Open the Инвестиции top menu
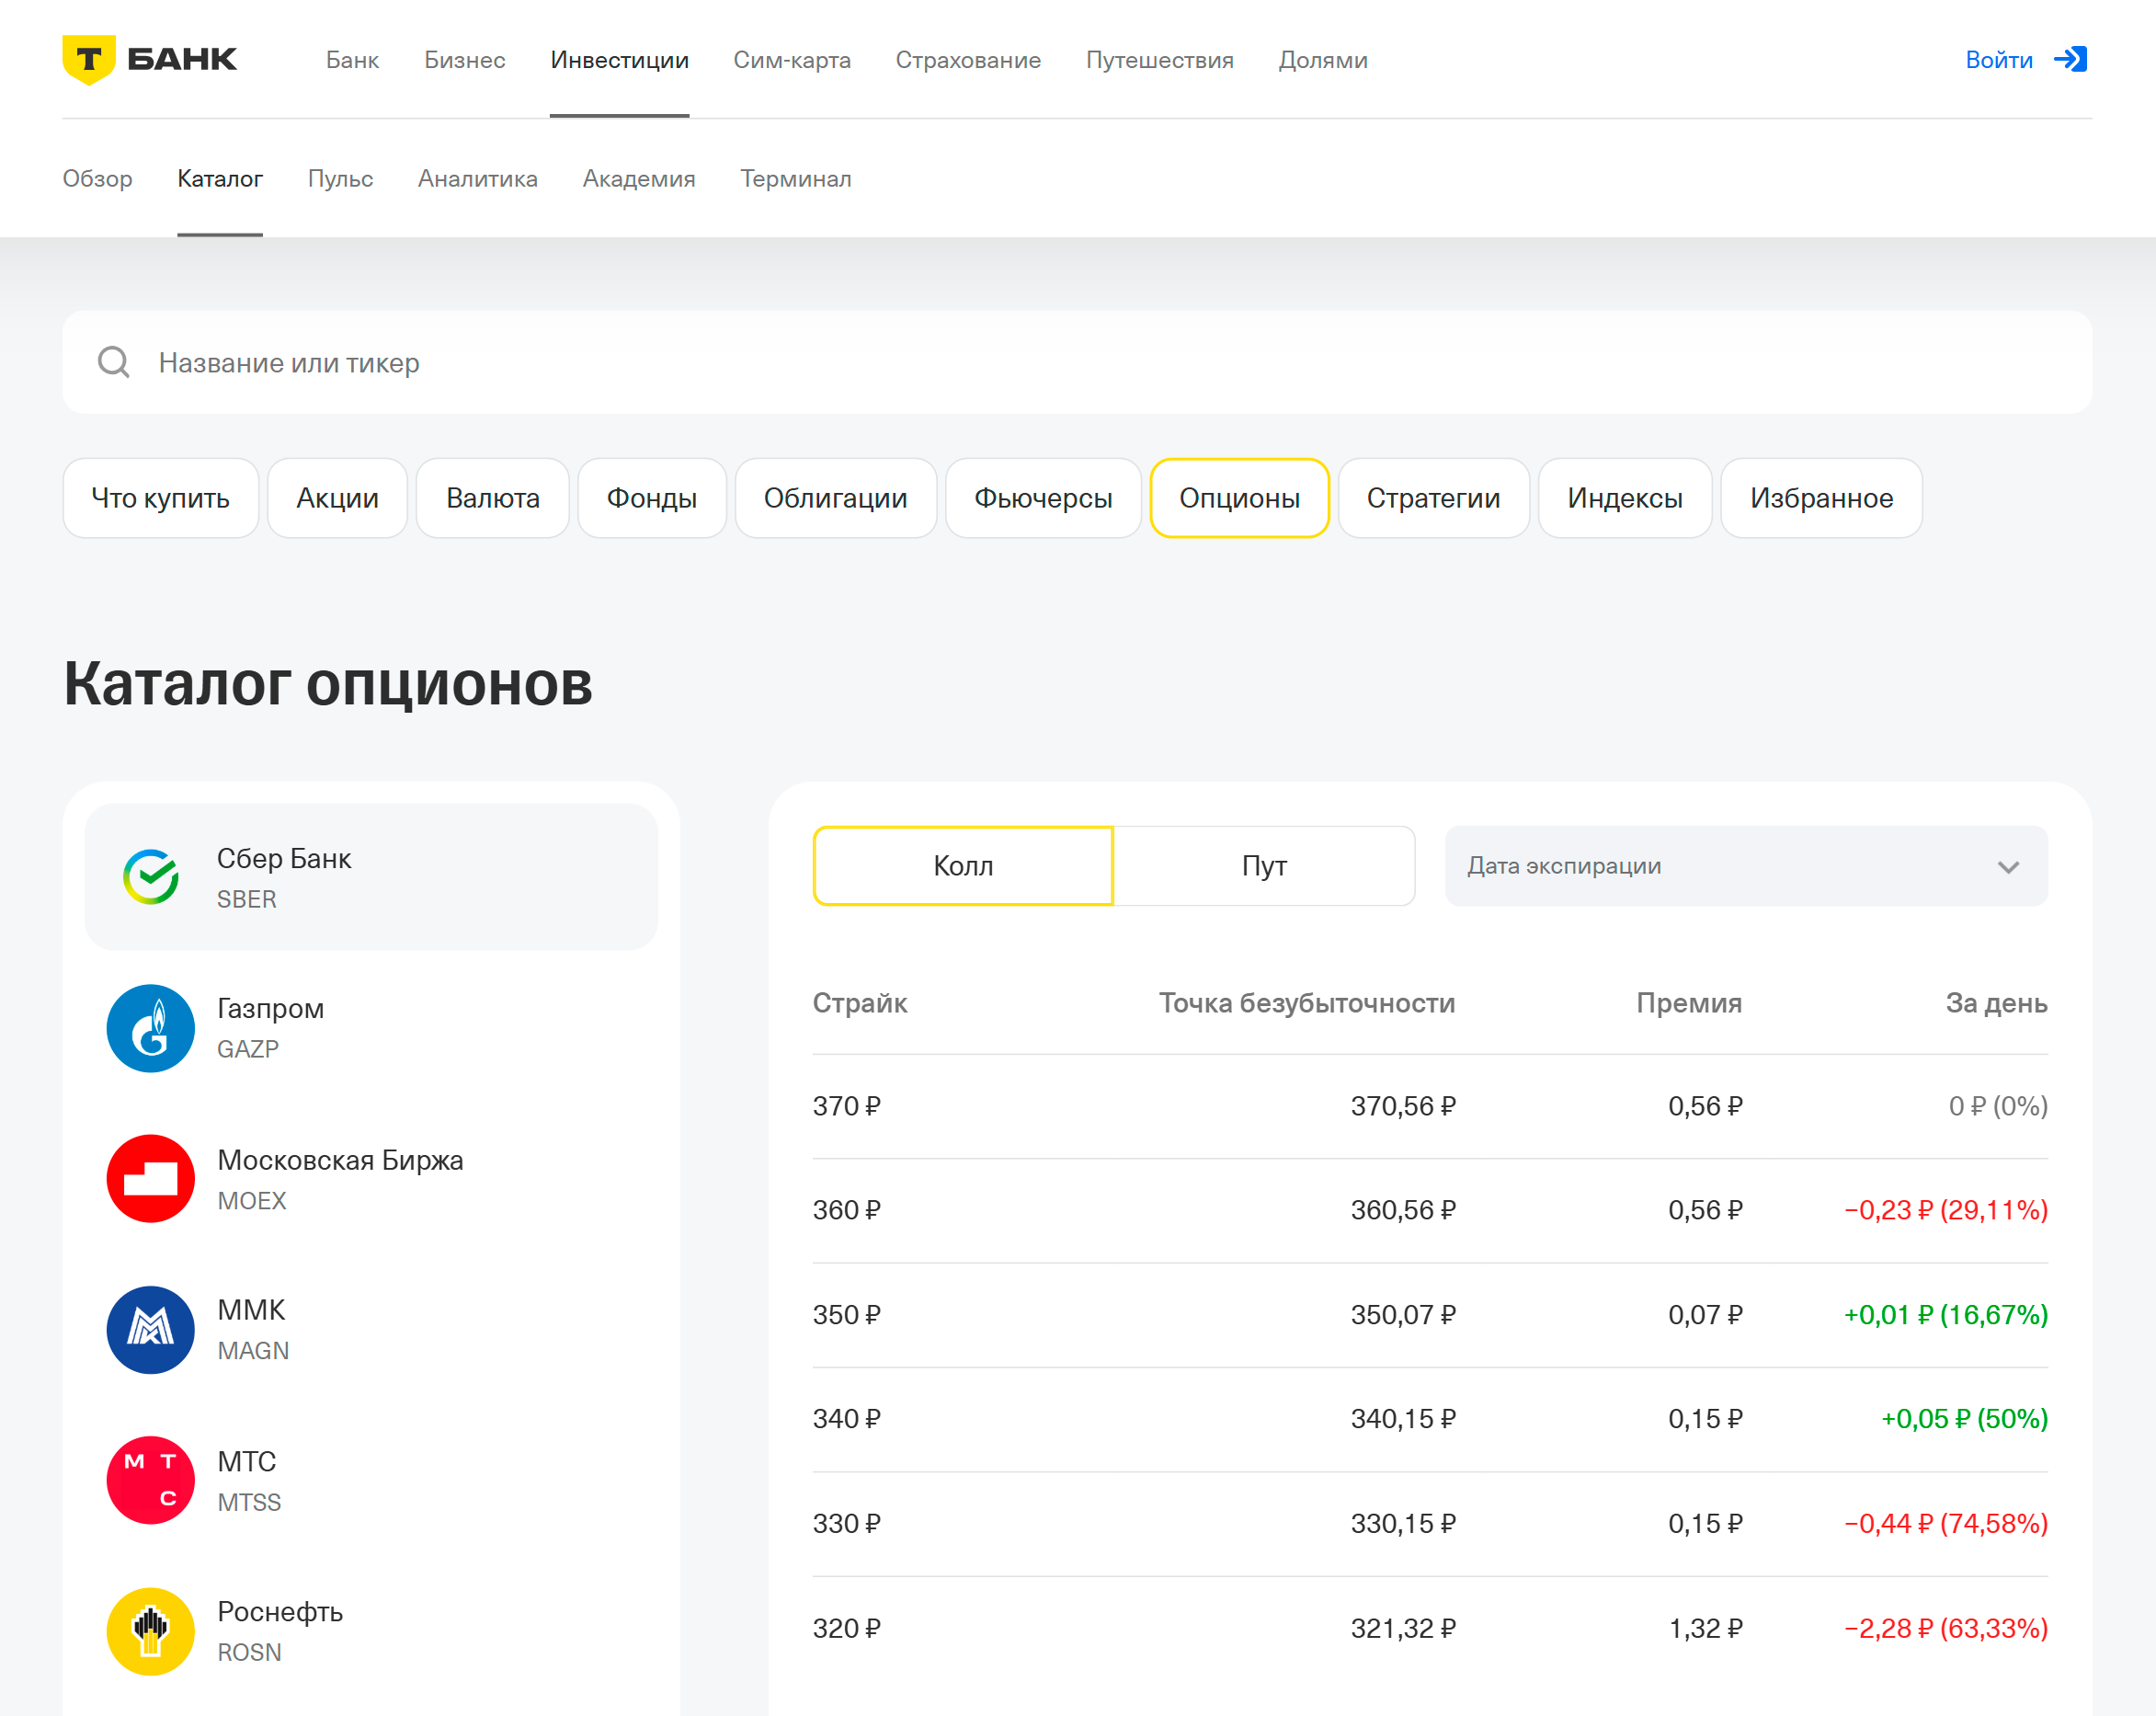 (619, 60)
